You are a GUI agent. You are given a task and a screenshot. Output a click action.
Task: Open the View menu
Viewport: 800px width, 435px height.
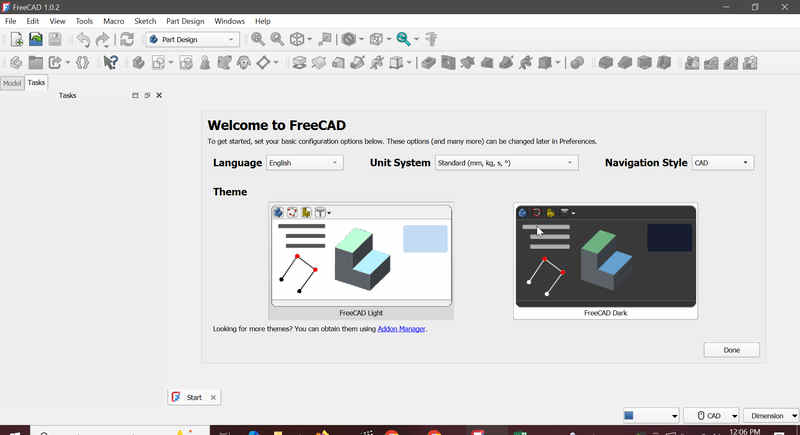click(57, 21)
